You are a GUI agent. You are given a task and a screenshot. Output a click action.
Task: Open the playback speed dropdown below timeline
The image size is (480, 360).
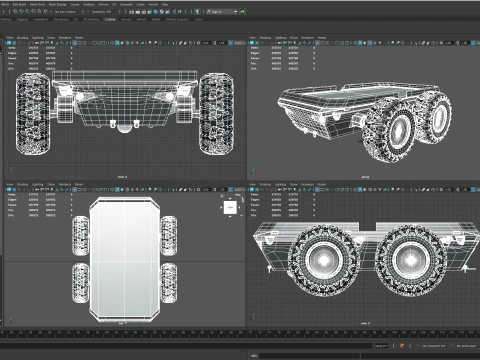point(380,346)
